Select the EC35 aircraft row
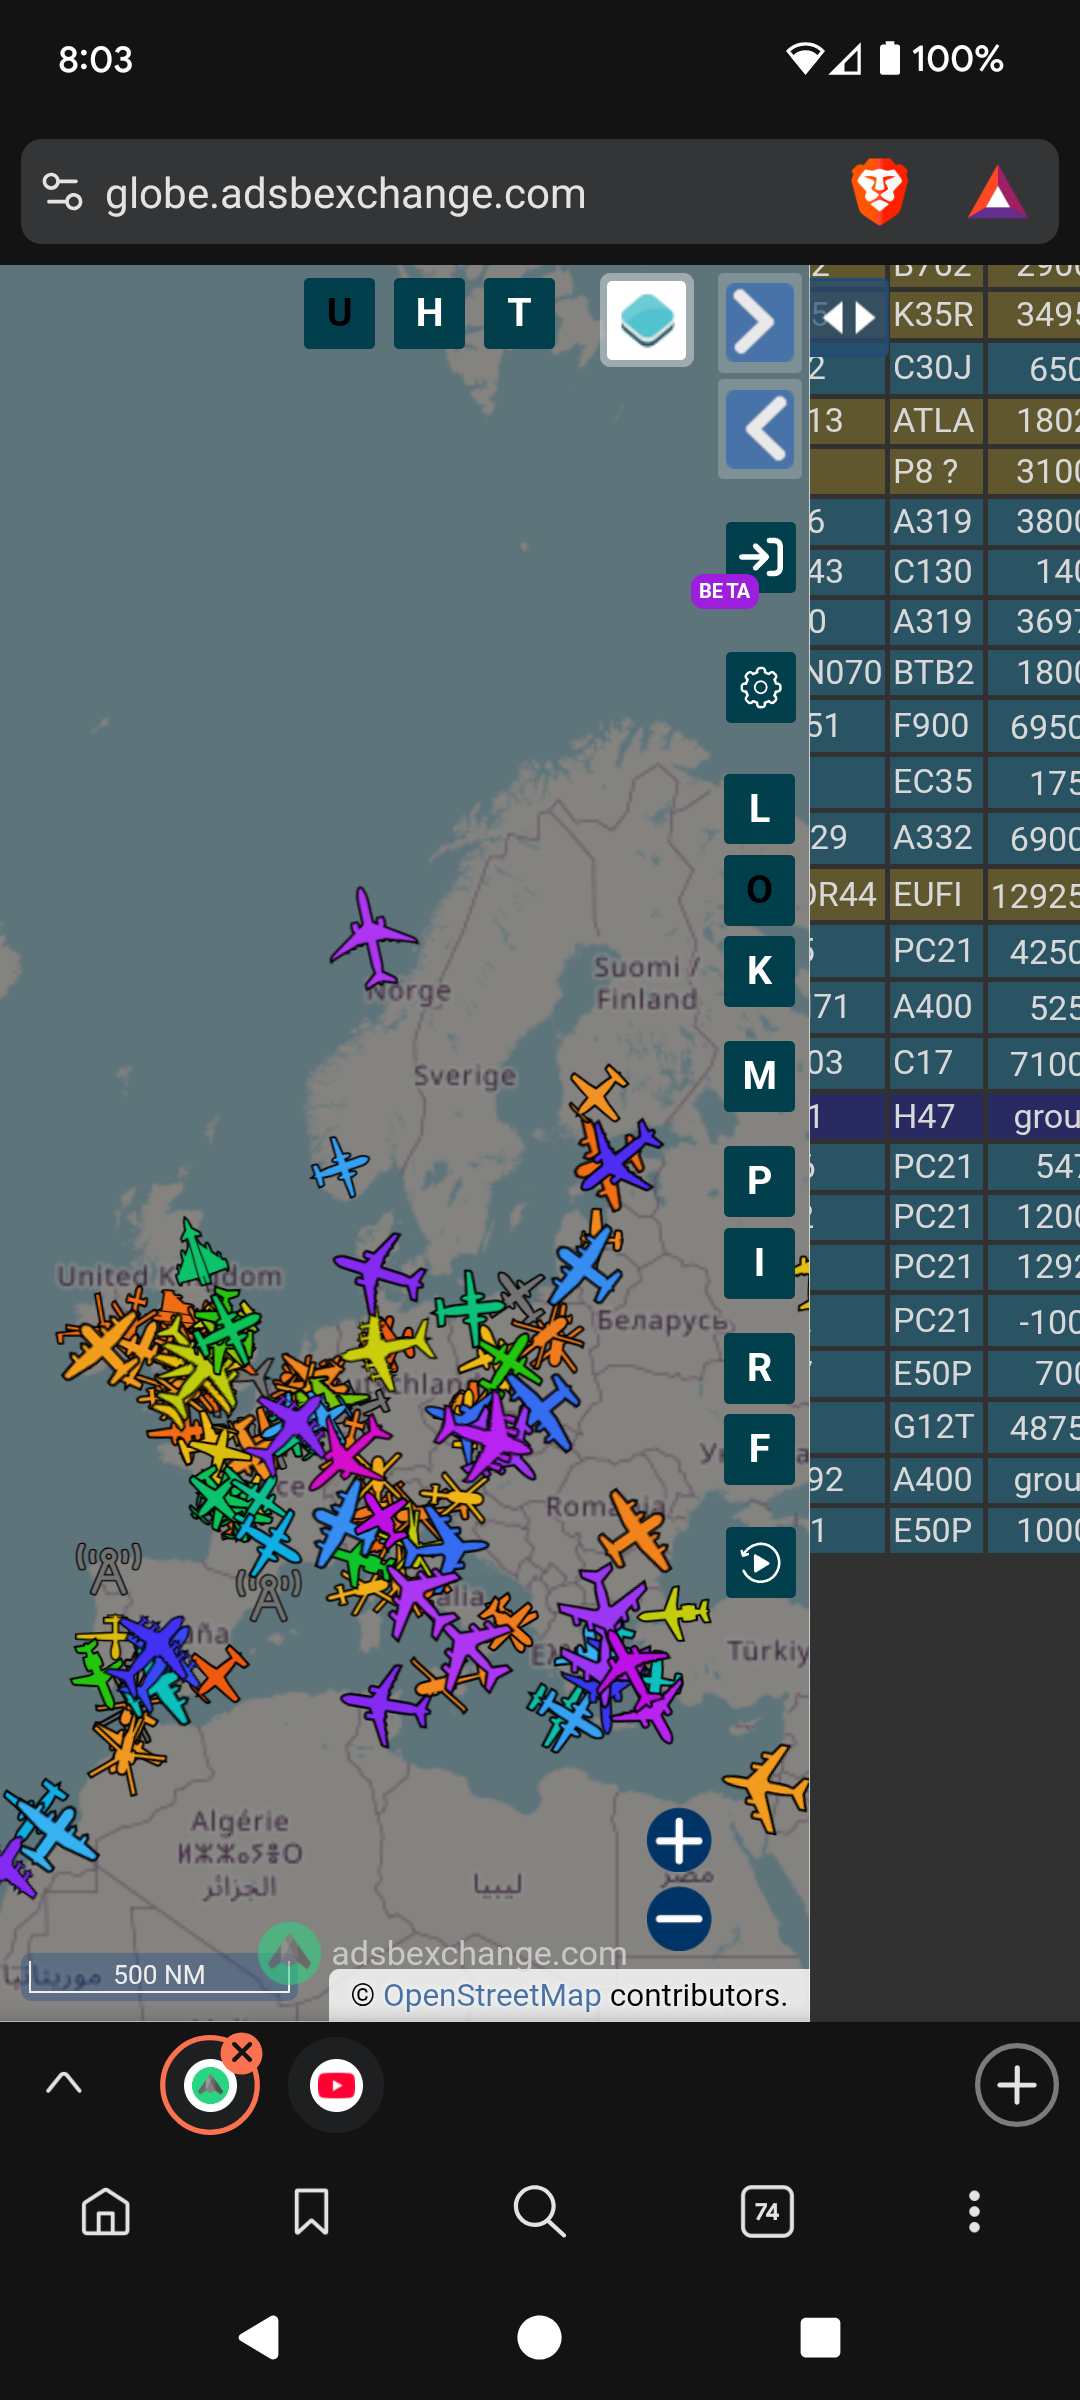Image resolution: width=1080 pixels, height=2400 pixels. pyautogui.click(x=945, y=782)
